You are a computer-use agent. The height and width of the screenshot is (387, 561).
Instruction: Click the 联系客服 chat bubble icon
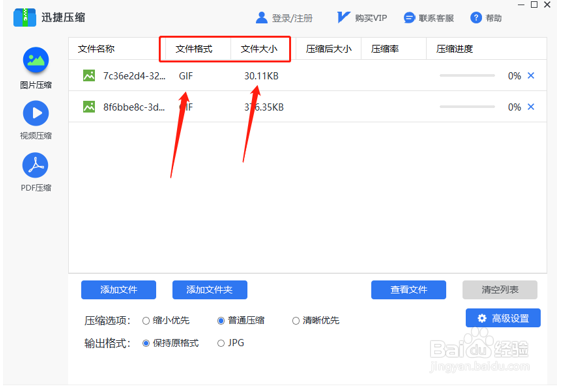coord(409,18)
